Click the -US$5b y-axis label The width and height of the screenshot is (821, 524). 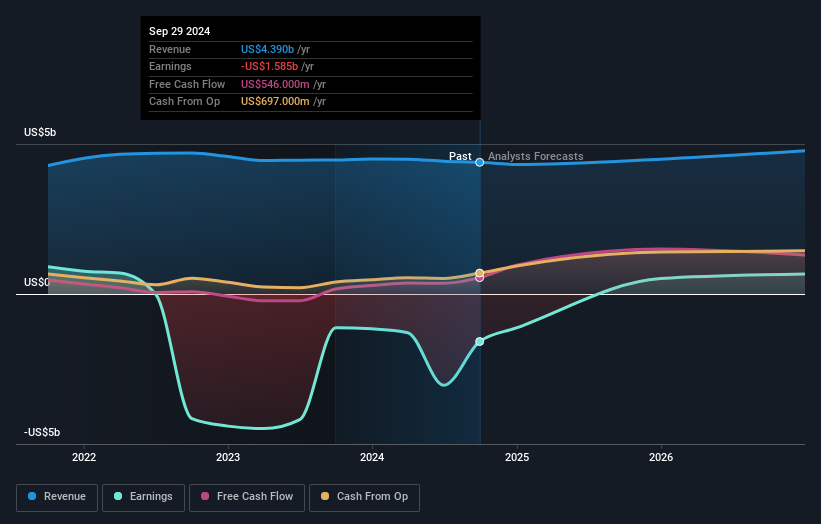pos(42,432)
